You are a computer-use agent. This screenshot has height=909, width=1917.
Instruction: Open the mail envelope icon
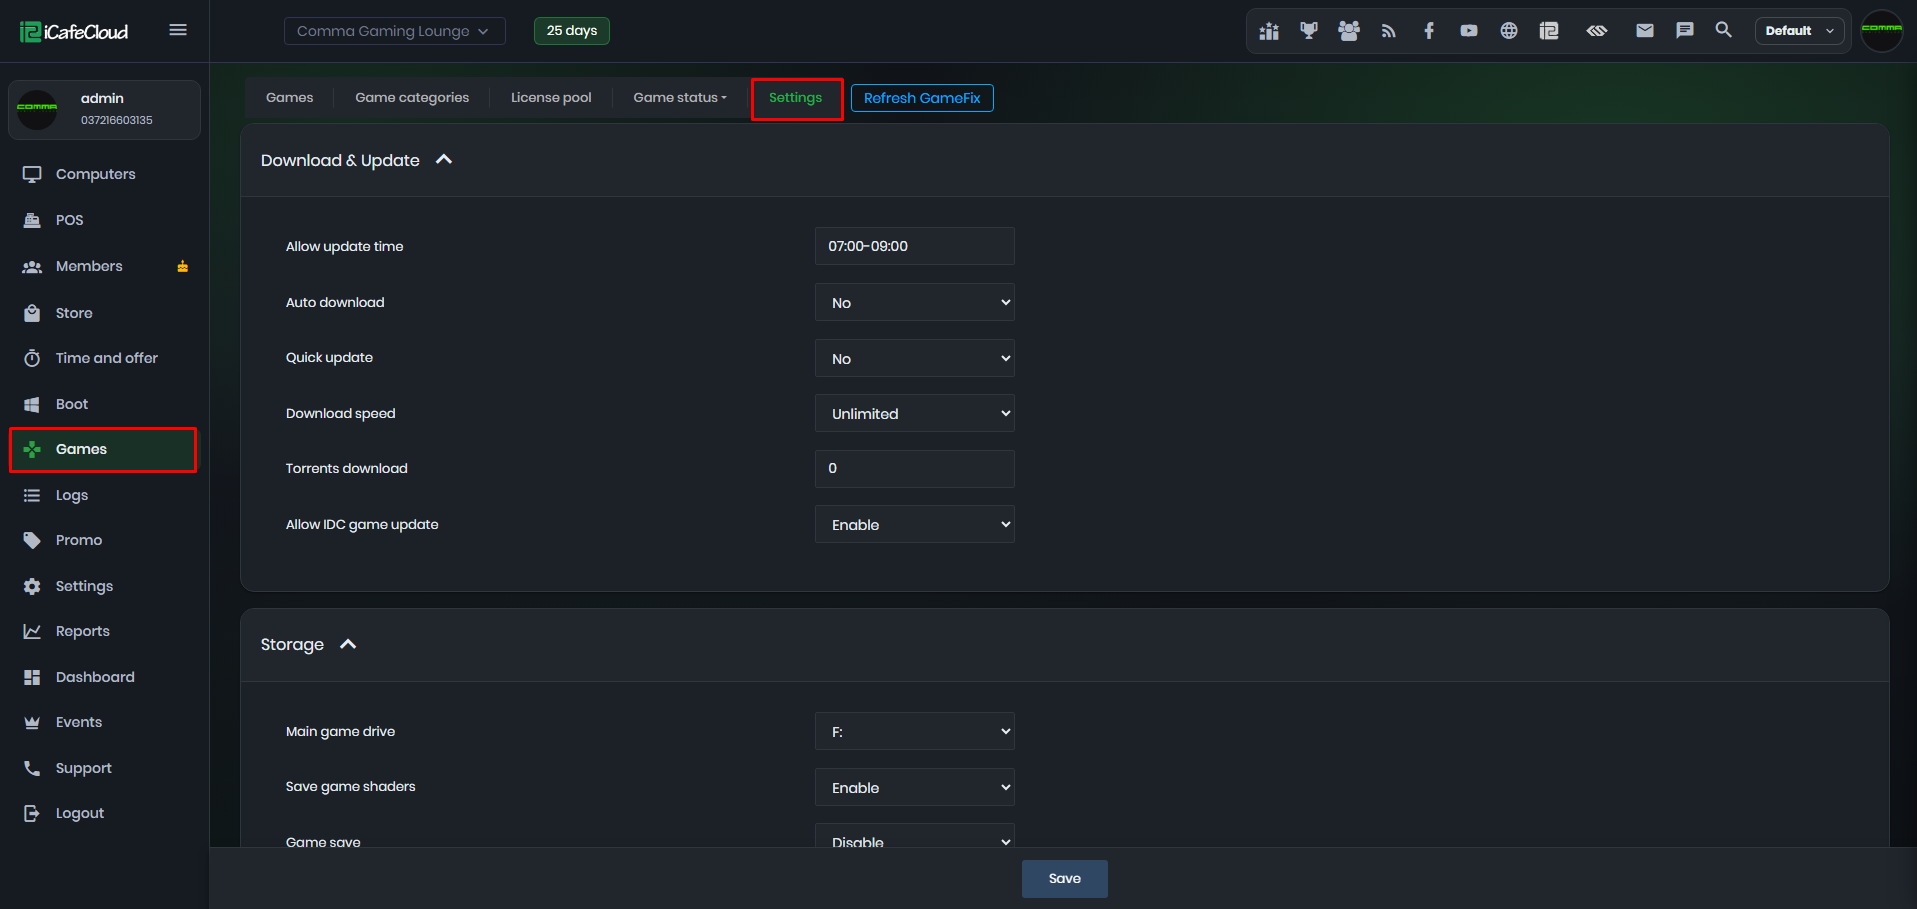pyautogui.click(x=1645, y=31)
